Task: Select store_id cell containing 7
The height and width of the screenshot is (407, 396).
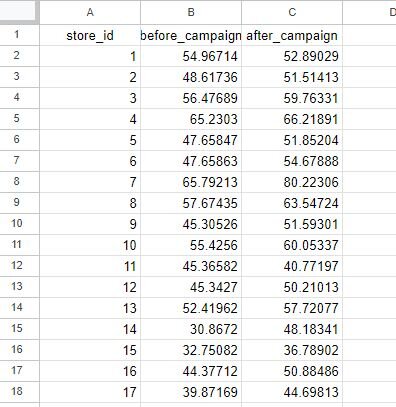Action: click(x=90, y=182)
